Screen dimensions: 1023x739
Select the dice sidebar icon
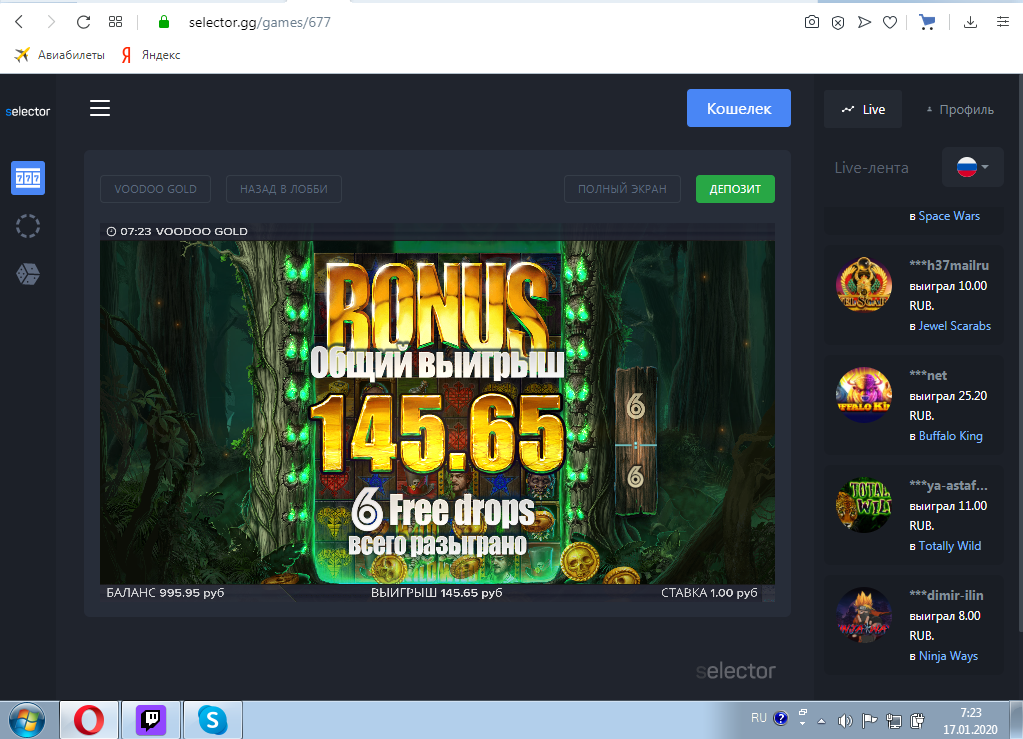coord(28,274)
